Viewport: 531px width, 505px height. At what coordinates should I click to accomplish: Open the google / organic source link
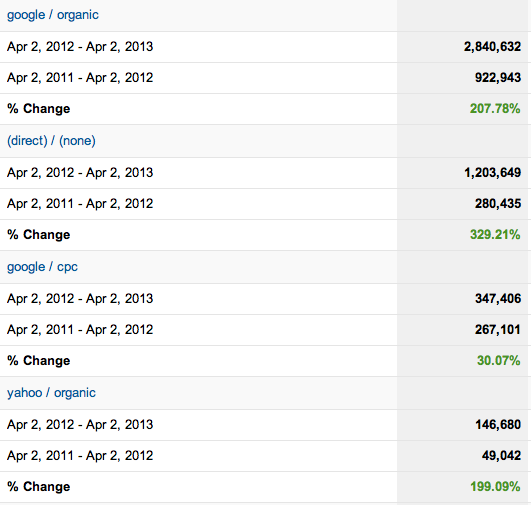click(52, 15)
